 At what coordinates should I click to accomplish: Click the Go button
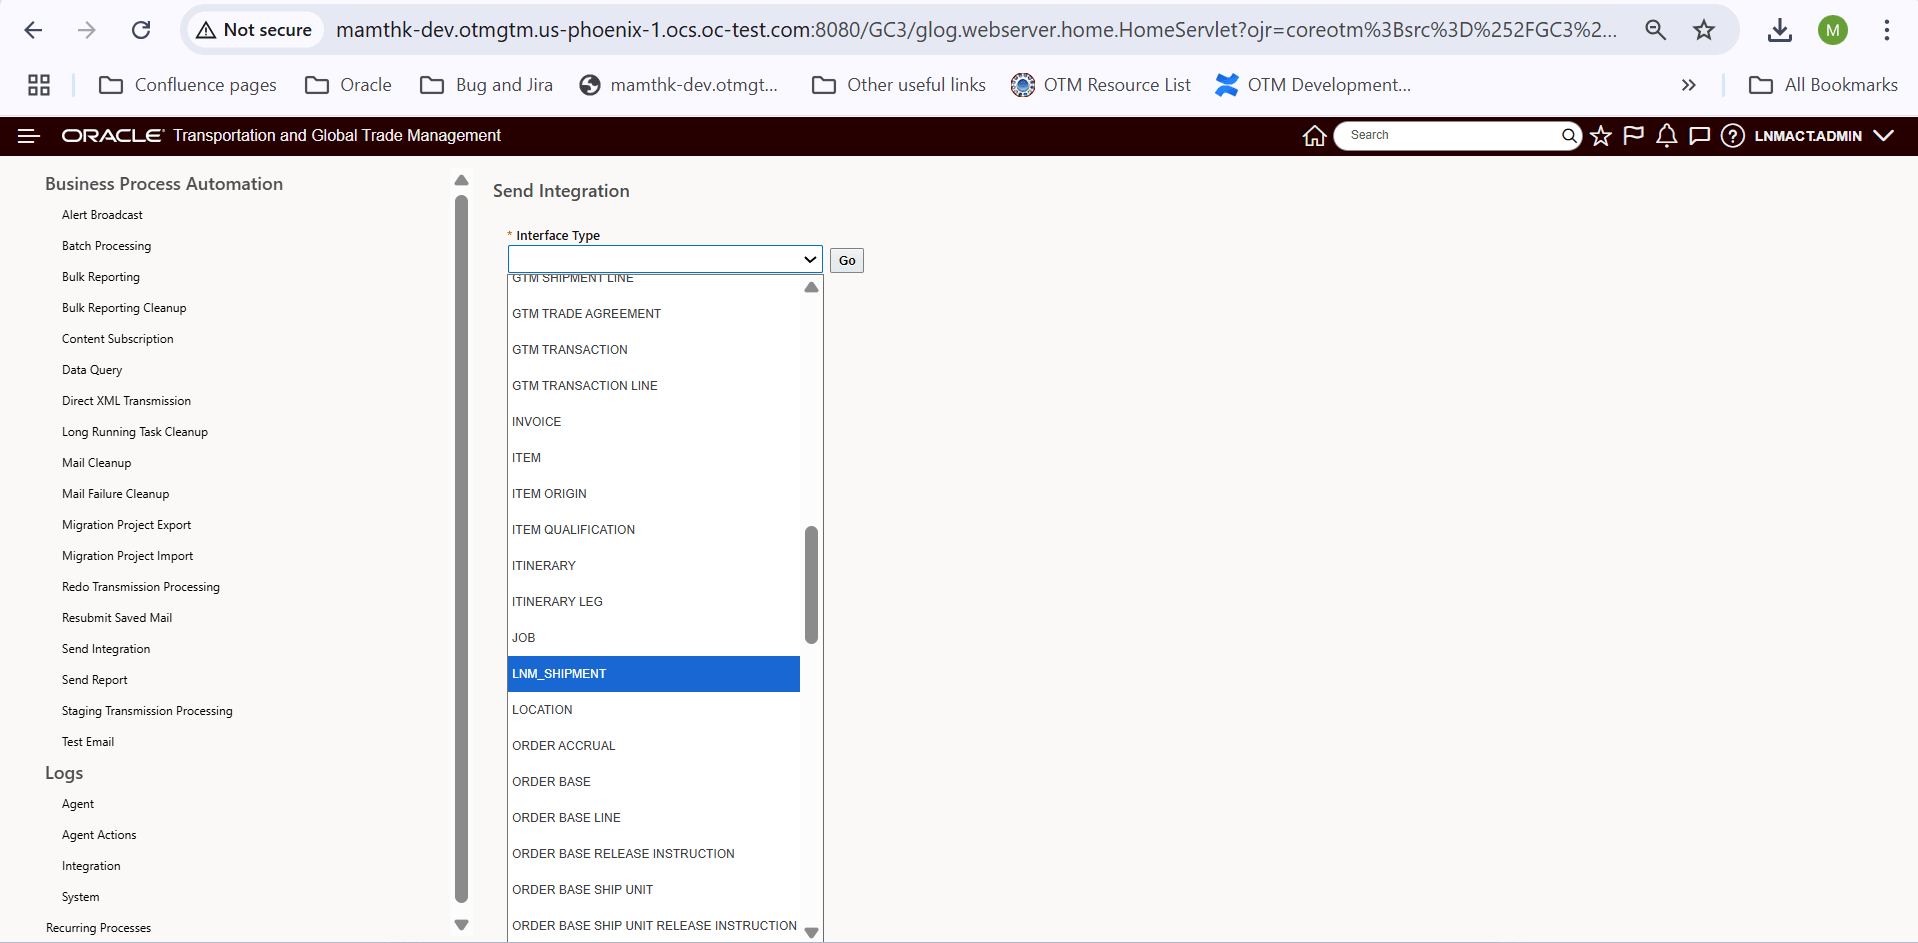[845, 260]
